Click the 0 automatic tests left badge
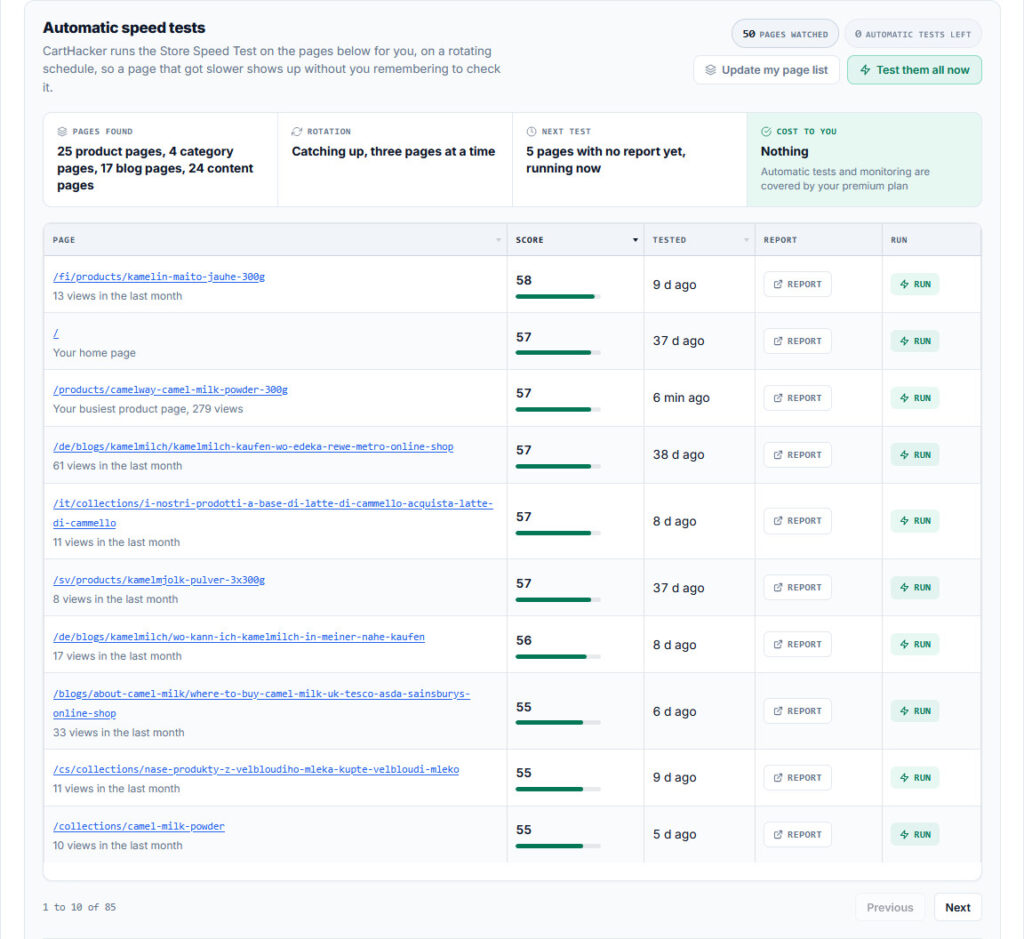Image resolution: width=1024 pixels, height=939 pixels. coord(913,34)
